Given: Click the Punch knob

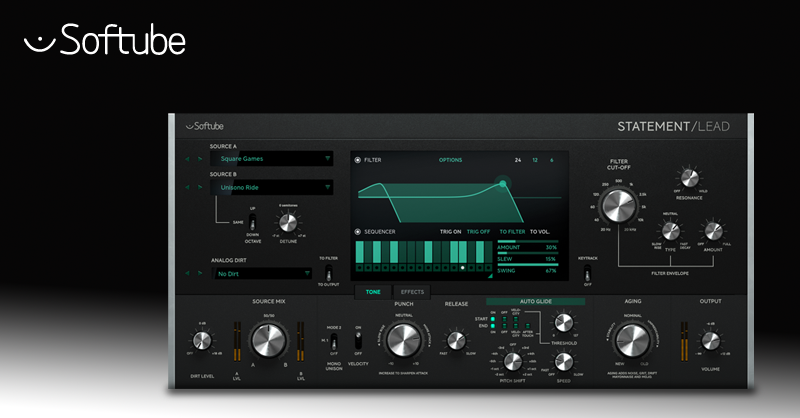Looking at the screenshot, I should tap(404, 340).
